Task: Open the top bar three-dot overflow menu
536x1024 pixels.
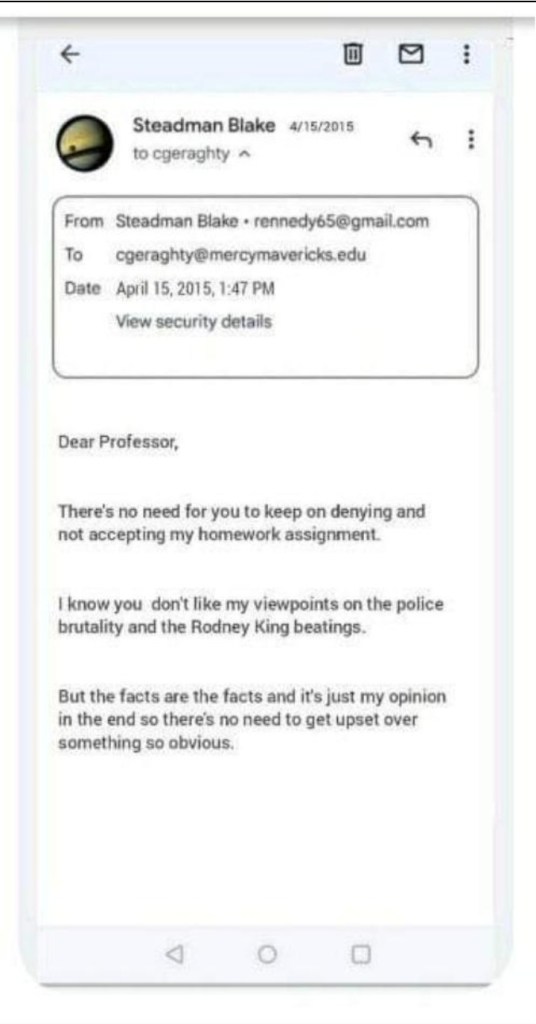Action: coord(465,54)
